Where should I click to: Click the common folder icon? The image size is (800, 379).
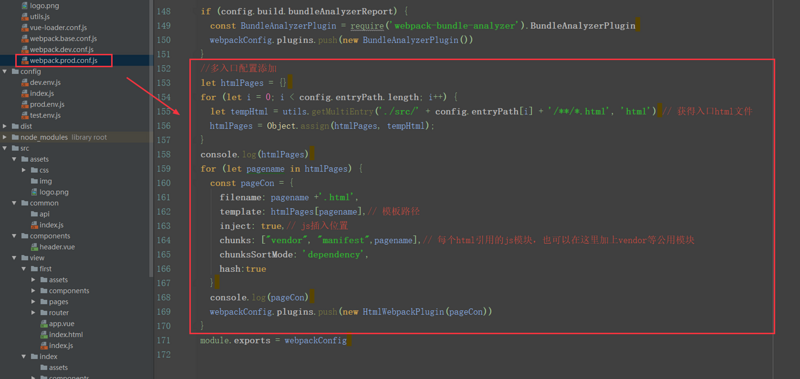25,203
